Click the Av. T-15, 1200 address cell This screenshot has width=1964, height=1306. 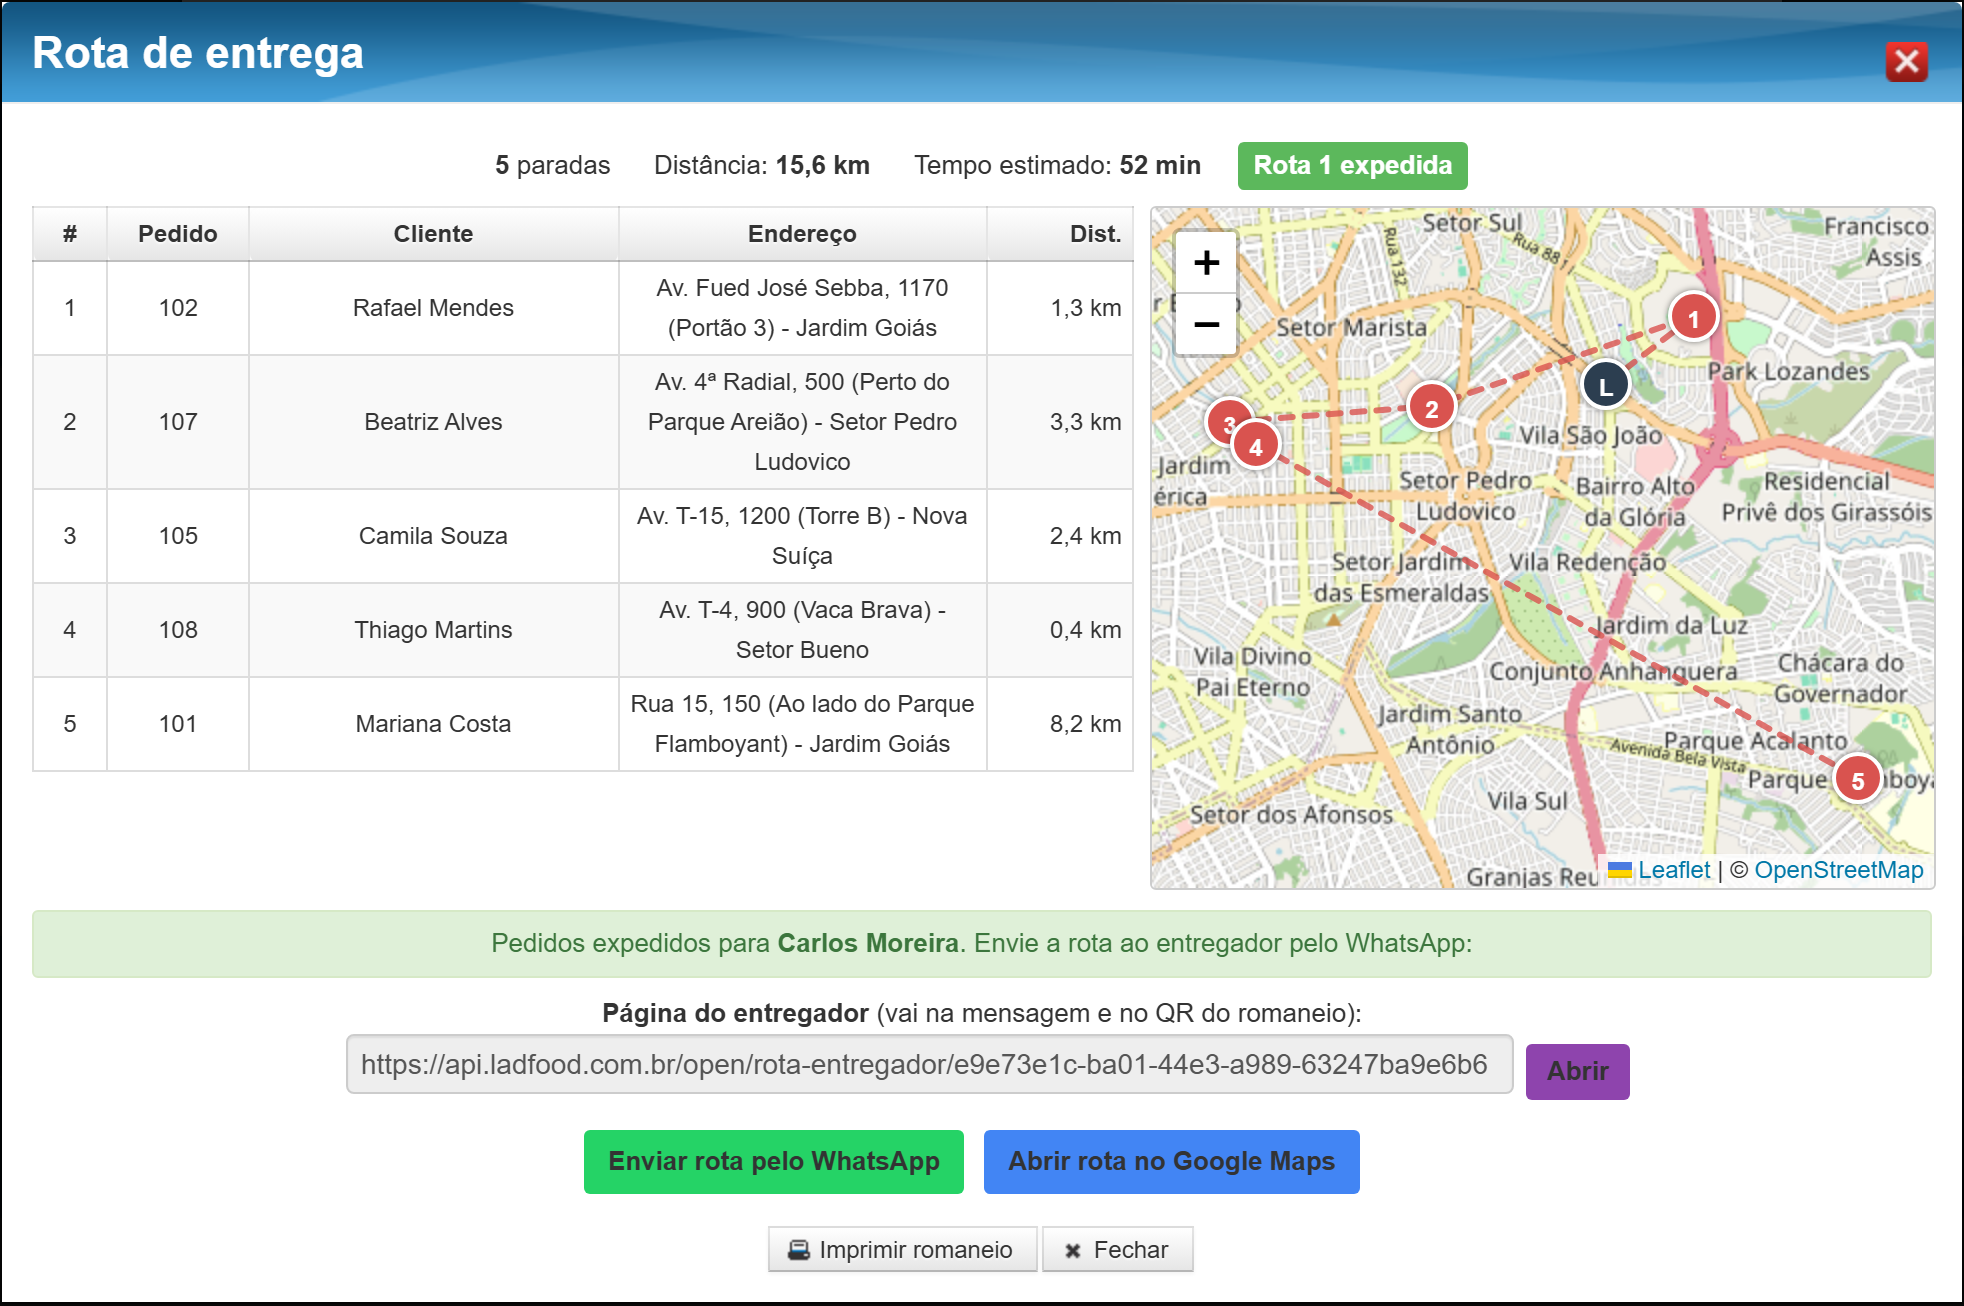[802, 536]
